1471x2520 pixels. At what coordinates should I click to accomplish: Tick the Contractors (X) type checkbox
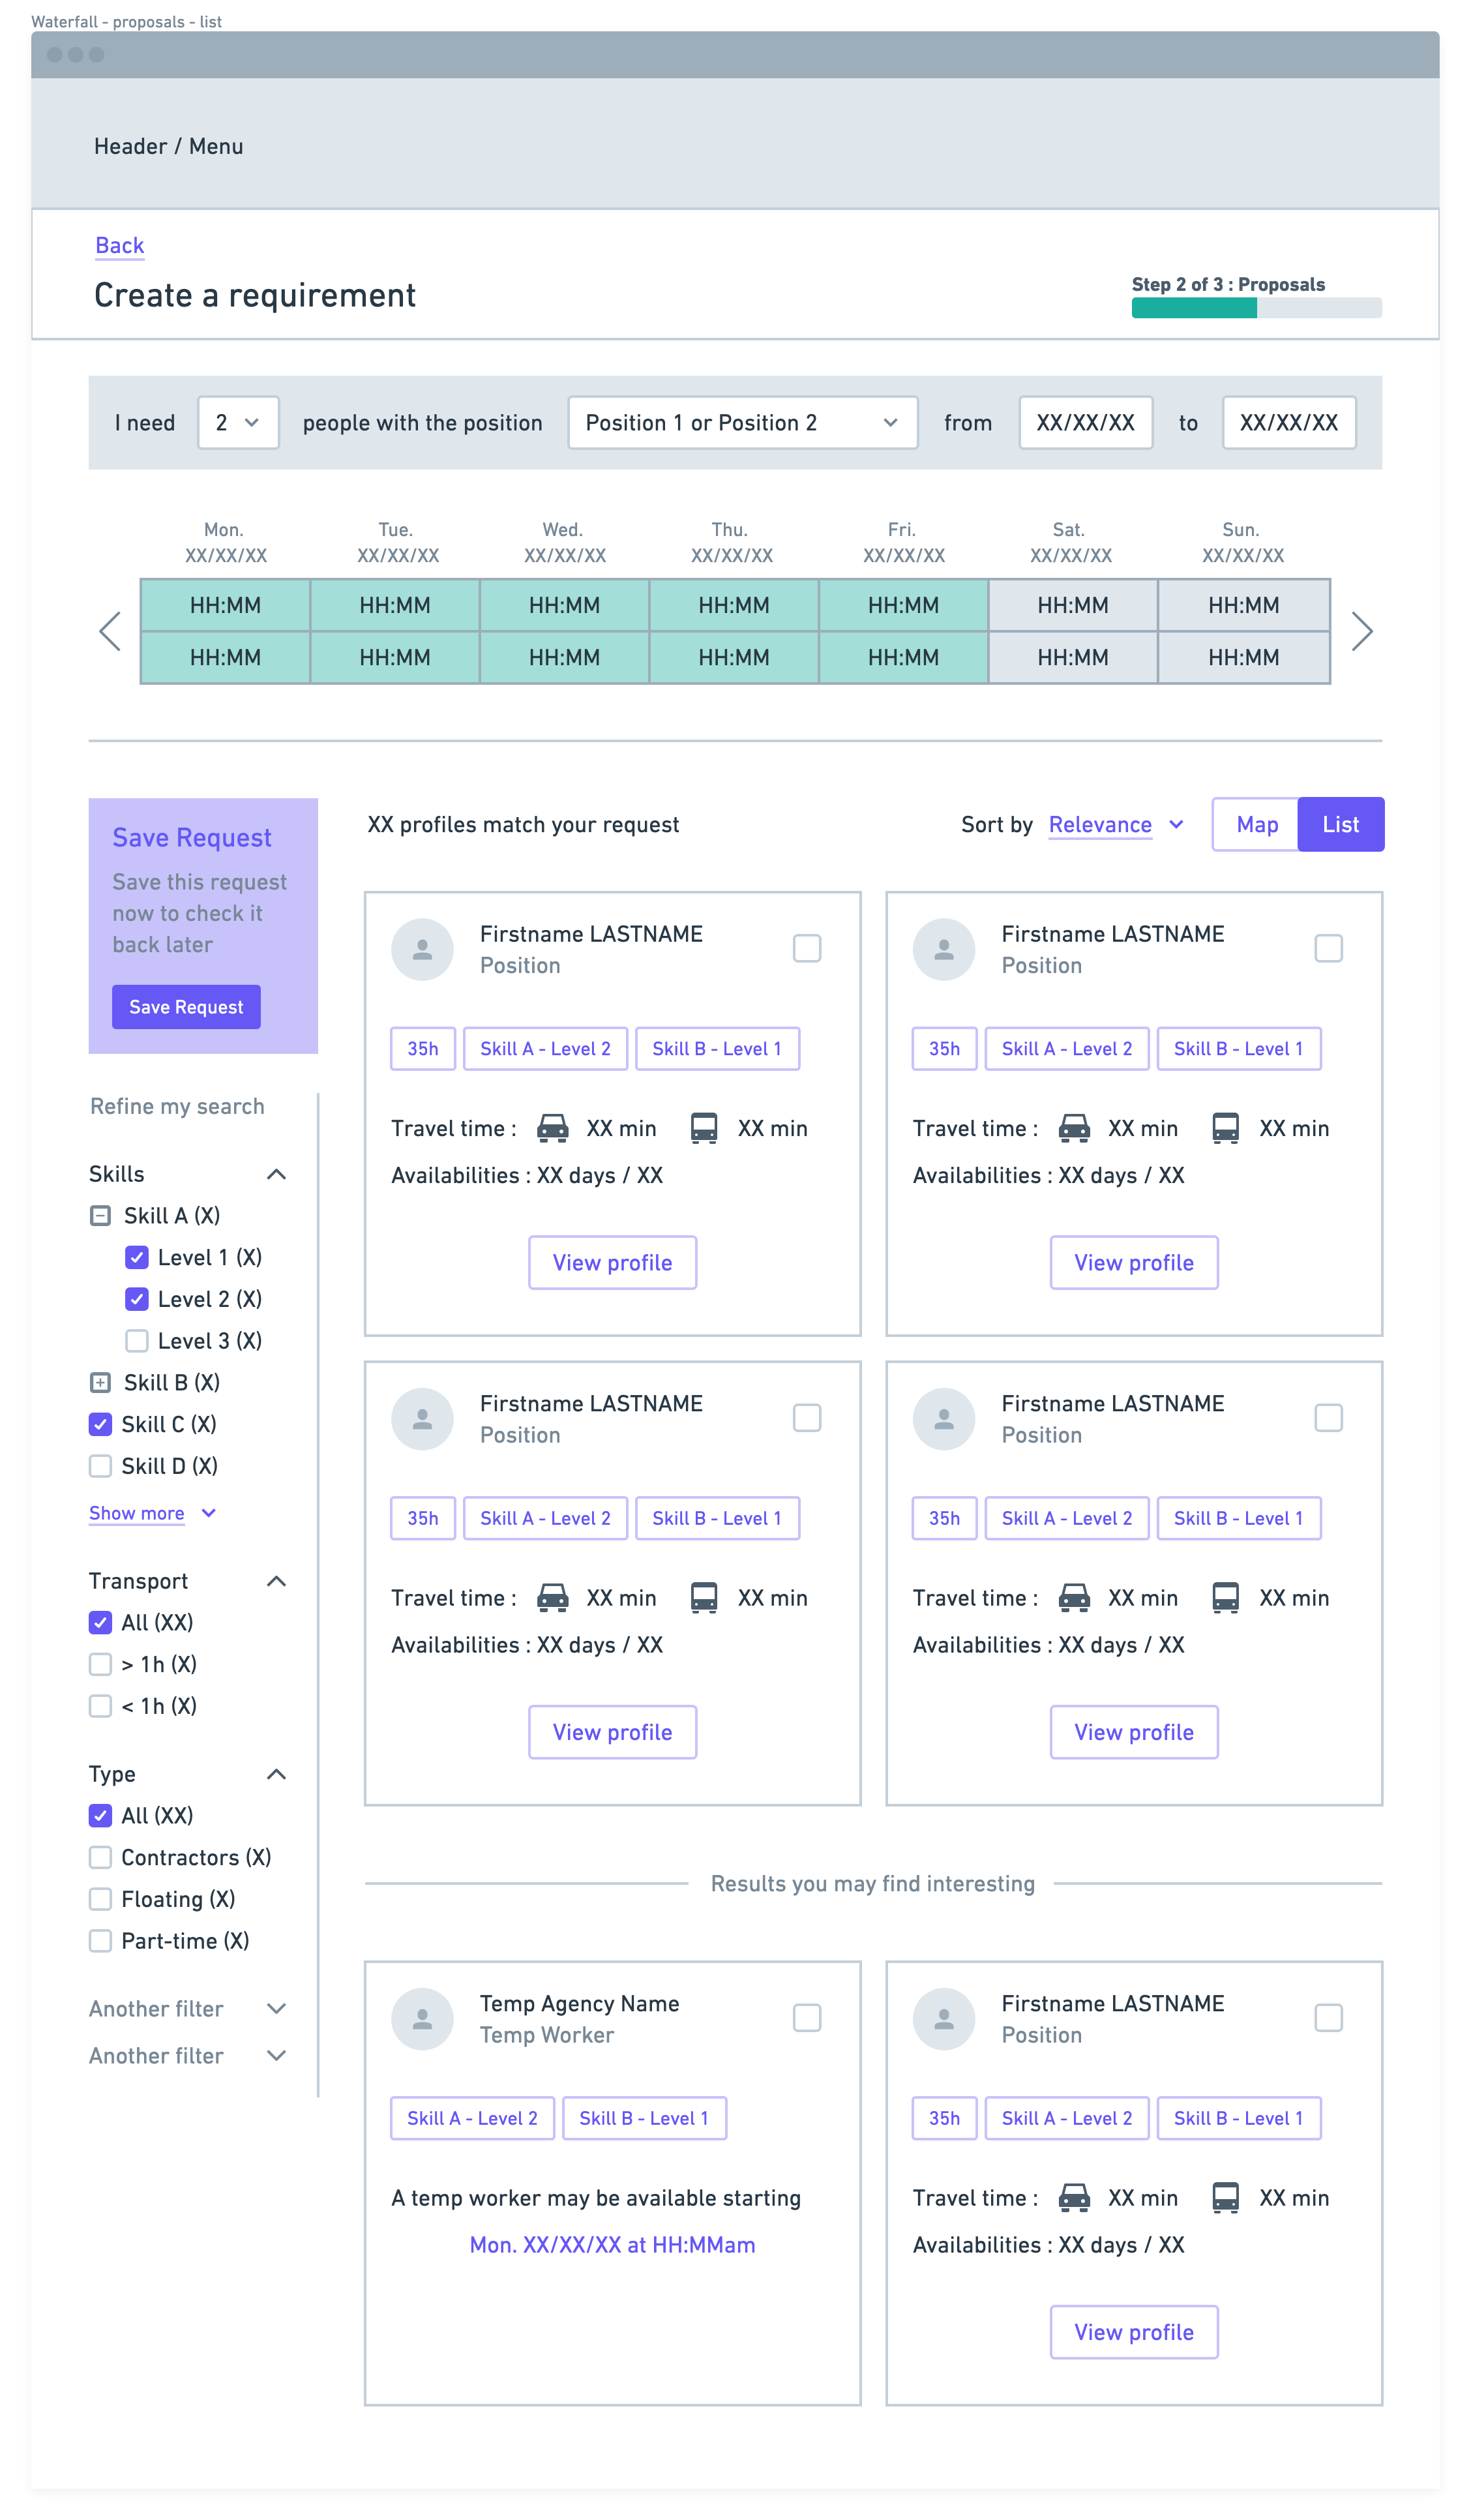click(100, 1857)
